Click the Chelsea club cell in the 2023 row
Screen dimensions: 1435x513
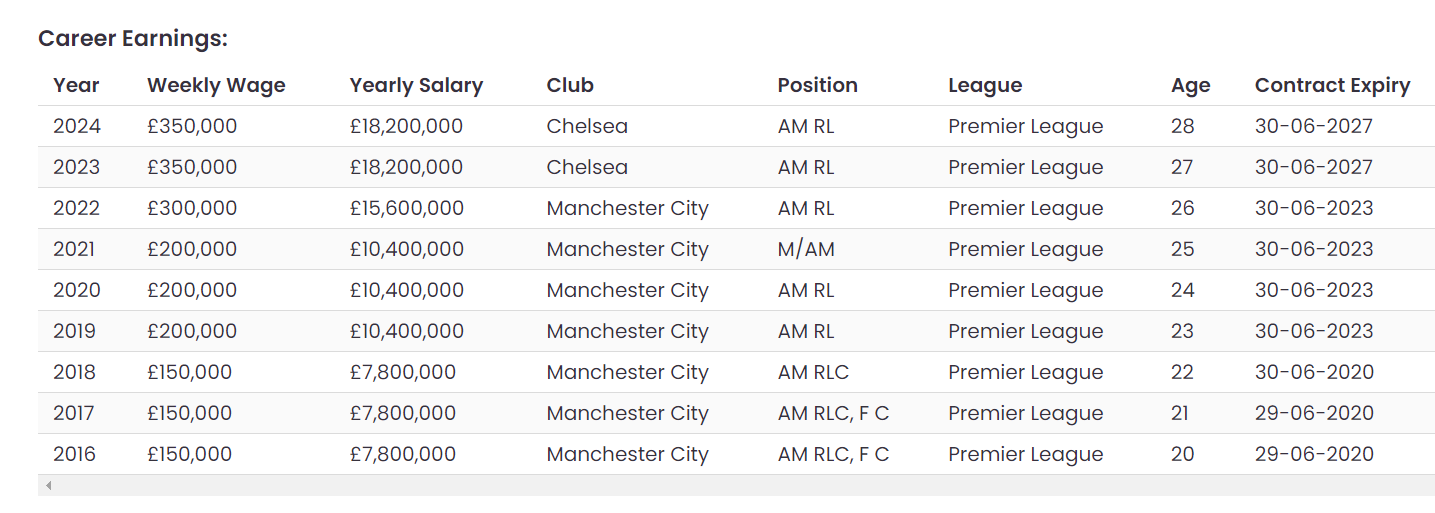point(587,168)
